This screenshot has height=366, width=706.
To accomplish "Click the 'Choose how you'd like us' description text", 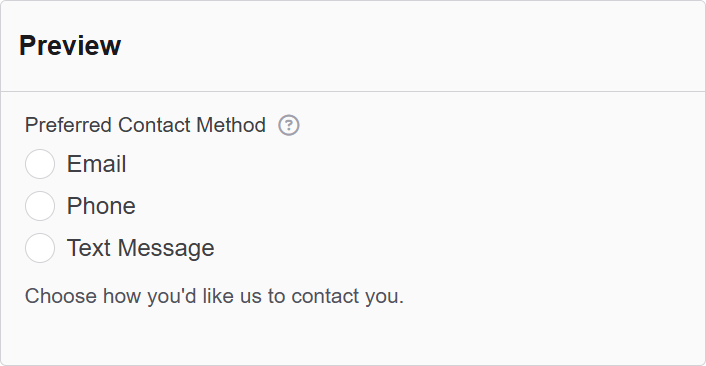I will 214,296.
